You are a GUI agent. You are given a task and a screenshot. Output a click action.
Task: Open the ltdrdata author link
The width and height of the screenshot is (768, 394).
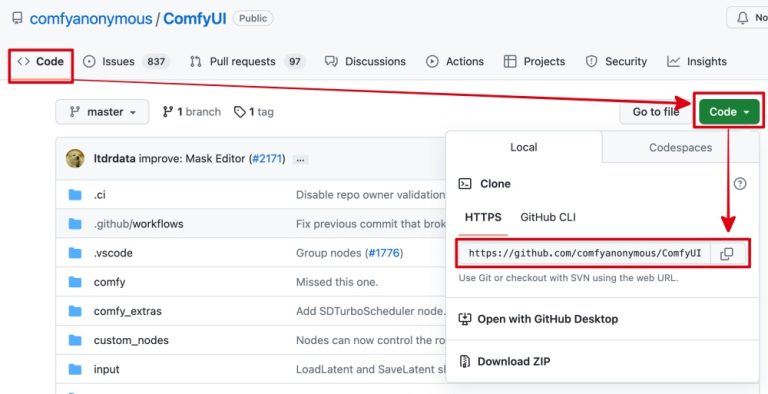(115, 159)
